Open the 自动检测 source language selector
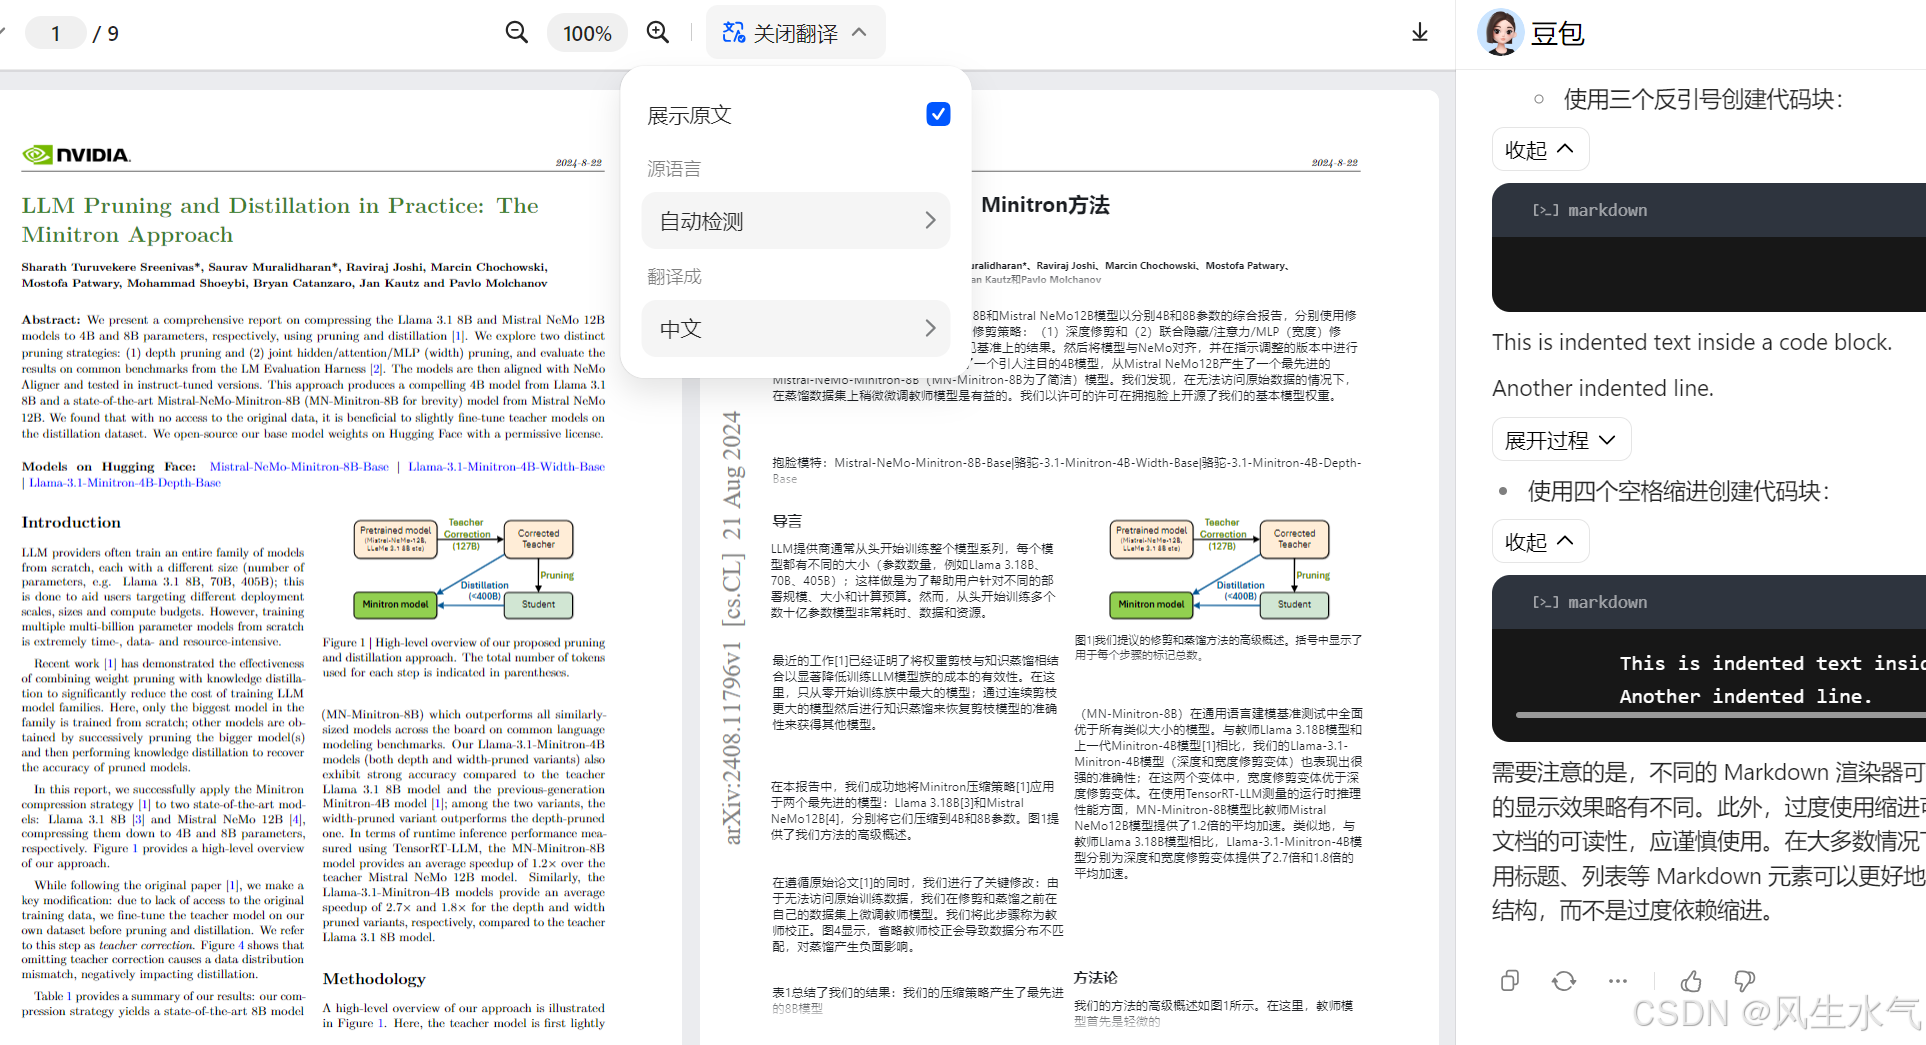This screenshot has width=1926, height=1045. click(796, 221)
